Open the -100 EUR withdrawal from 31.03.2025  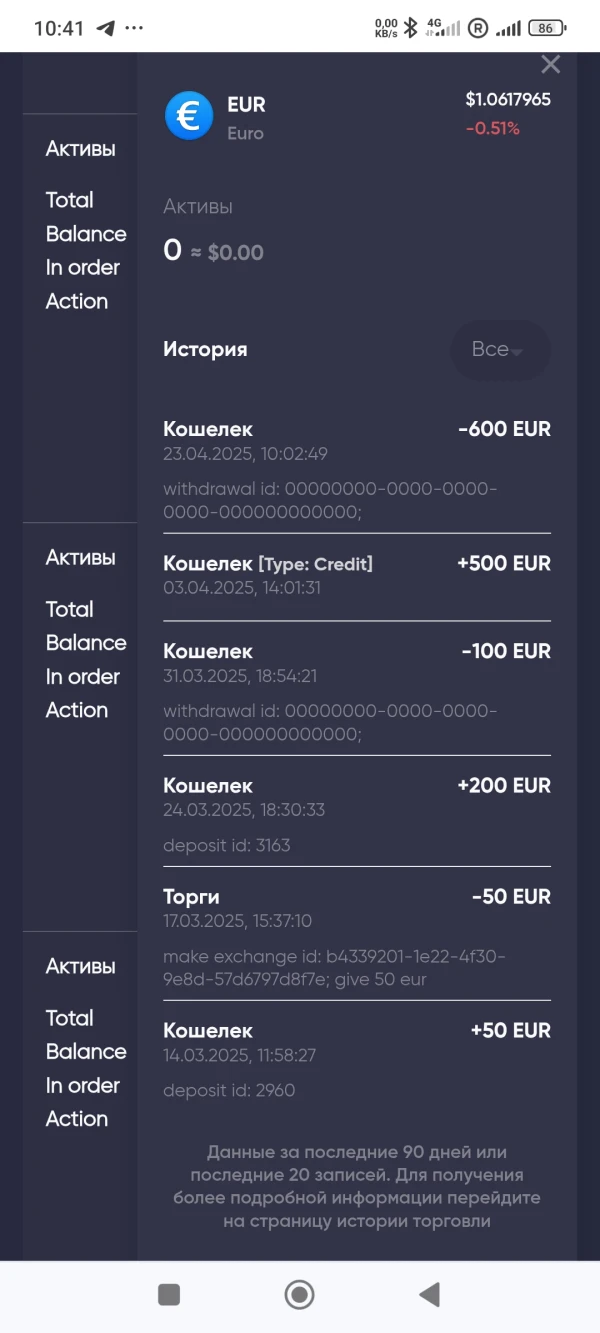pyautogui.click(x=357, y=692)
